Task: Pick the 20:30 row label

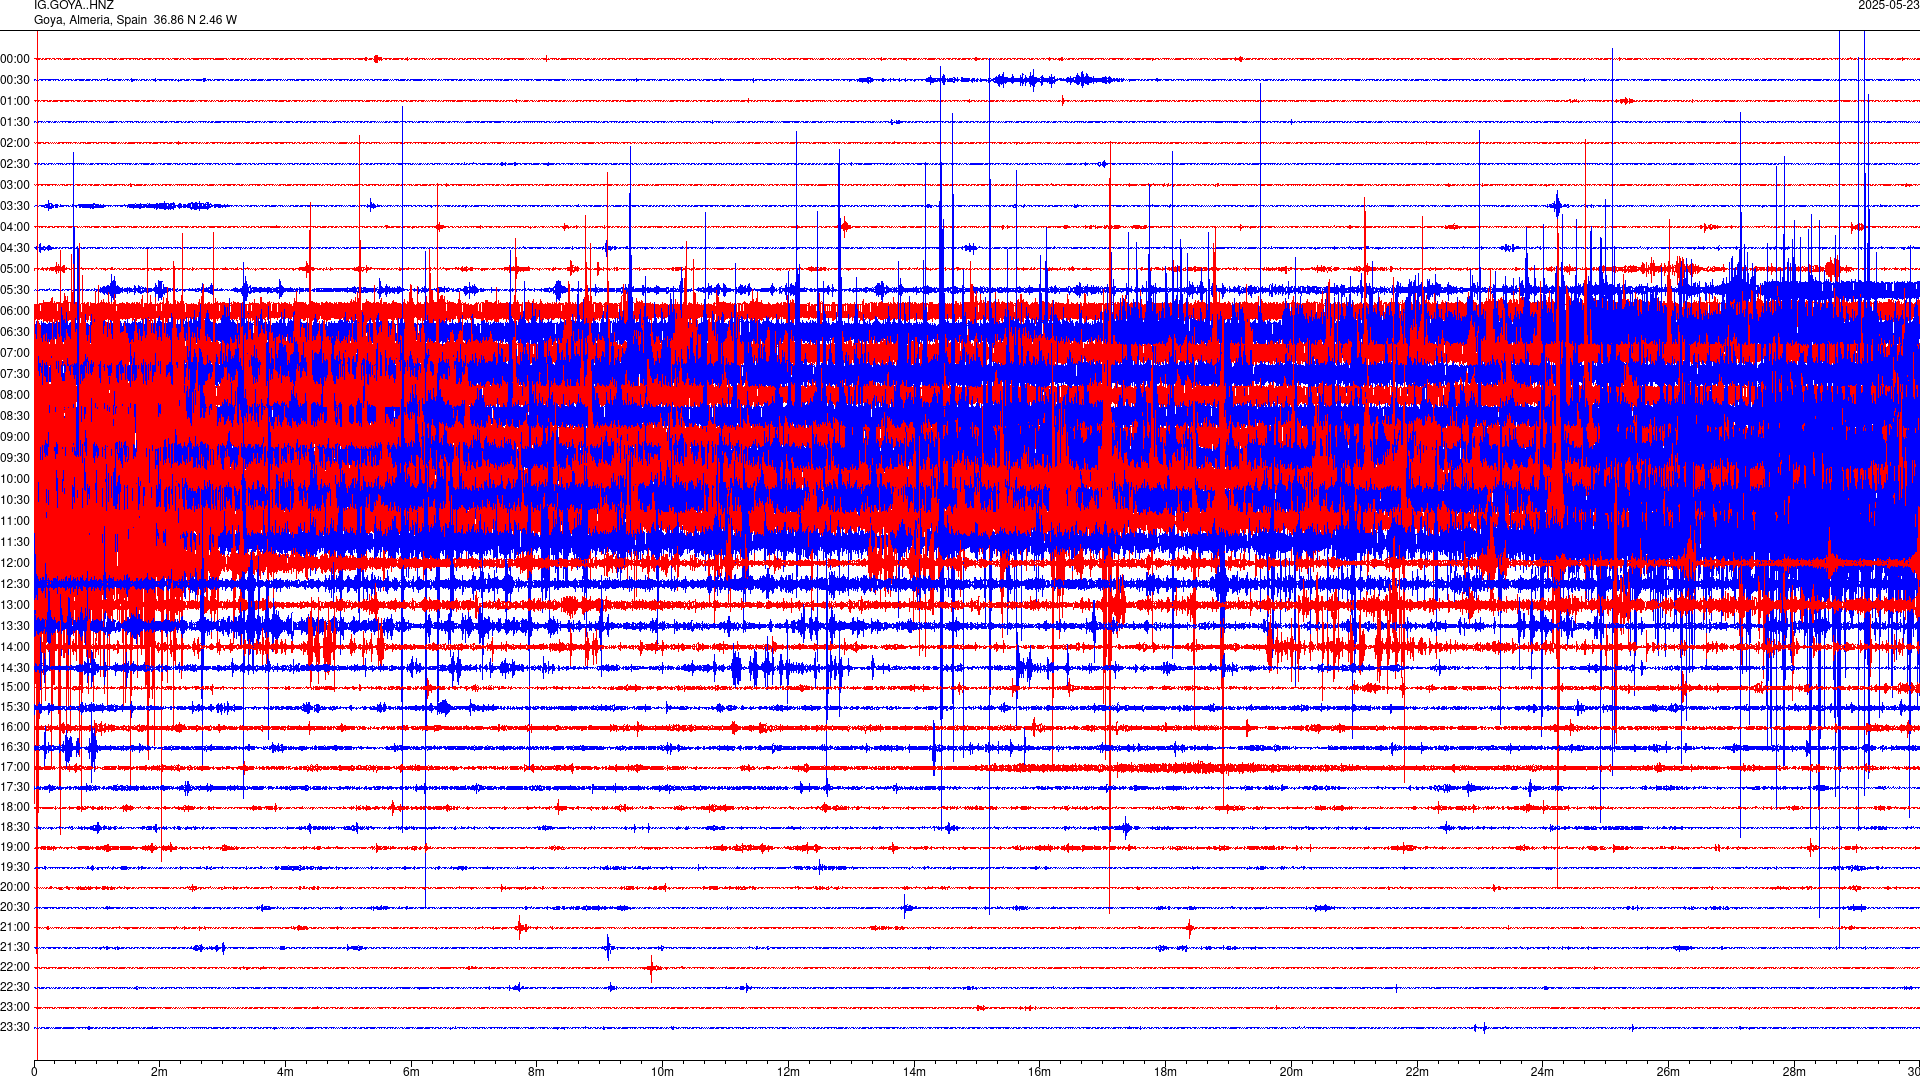Action: click(15, 908)
